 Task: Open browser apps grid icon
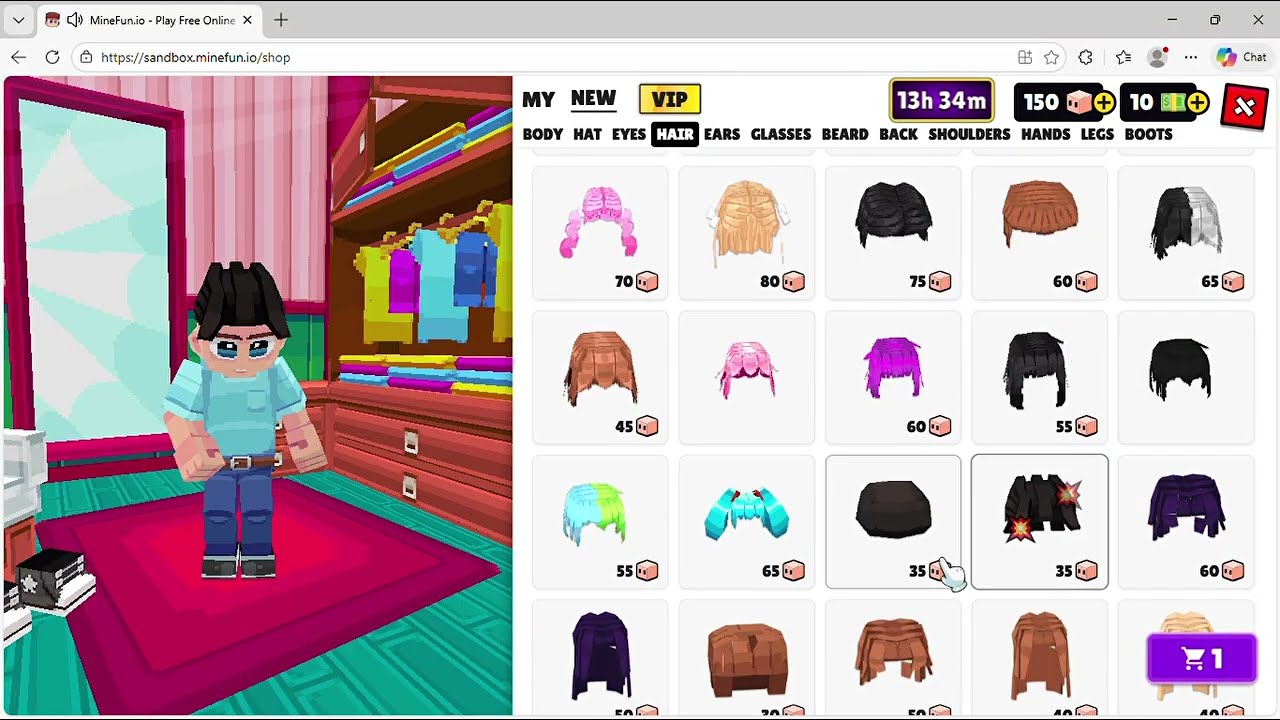click(1025, 57)
